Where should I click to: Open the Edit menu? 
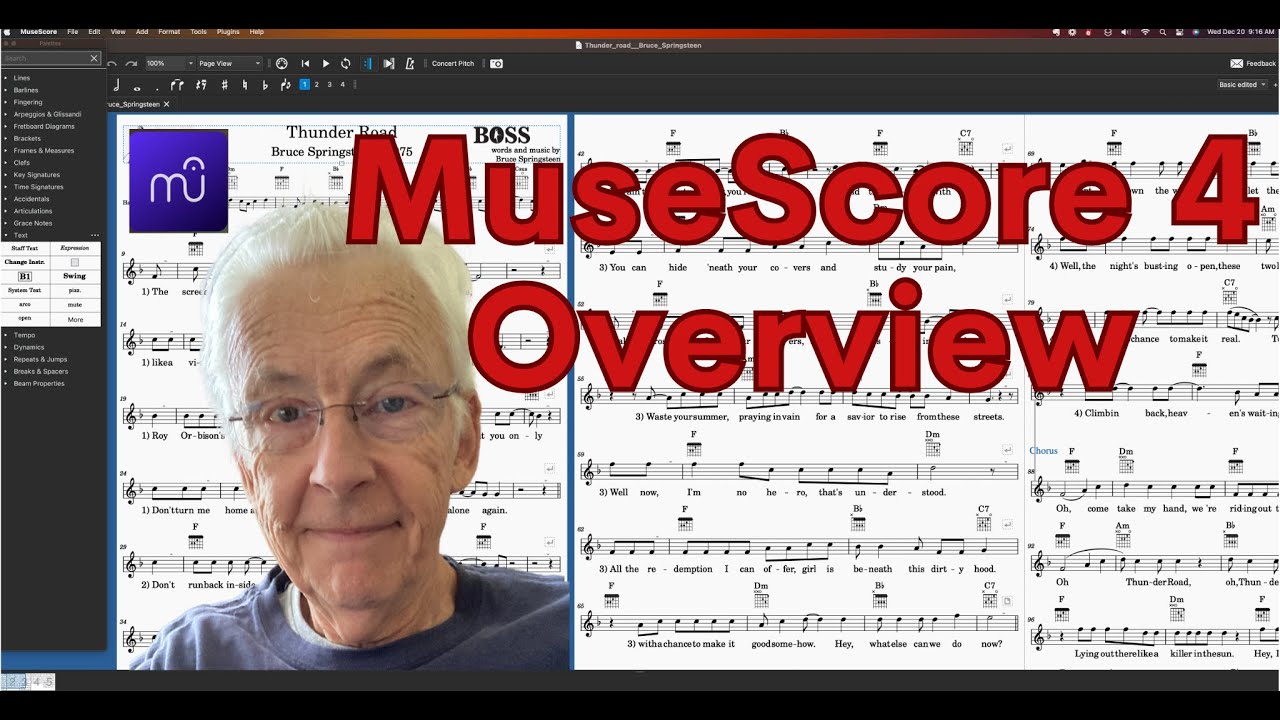94,32
